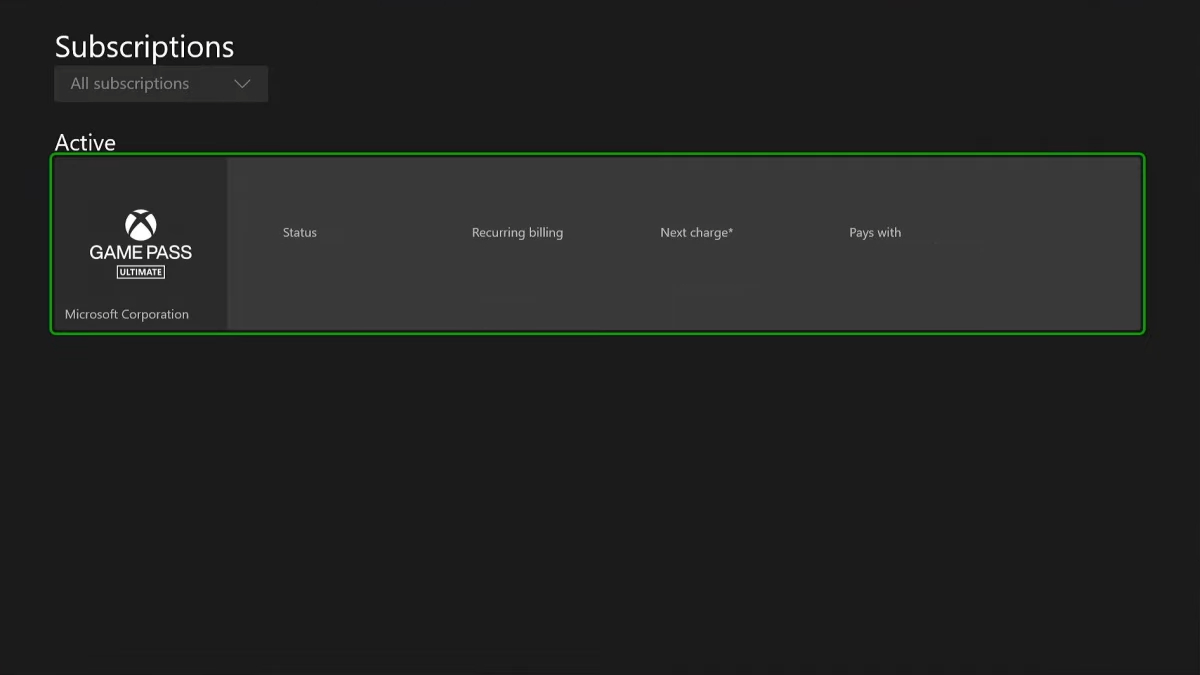The height and width of the screenshot is (675, 1200).
Task: Click the Pays with label
Action: pos(875,232)
